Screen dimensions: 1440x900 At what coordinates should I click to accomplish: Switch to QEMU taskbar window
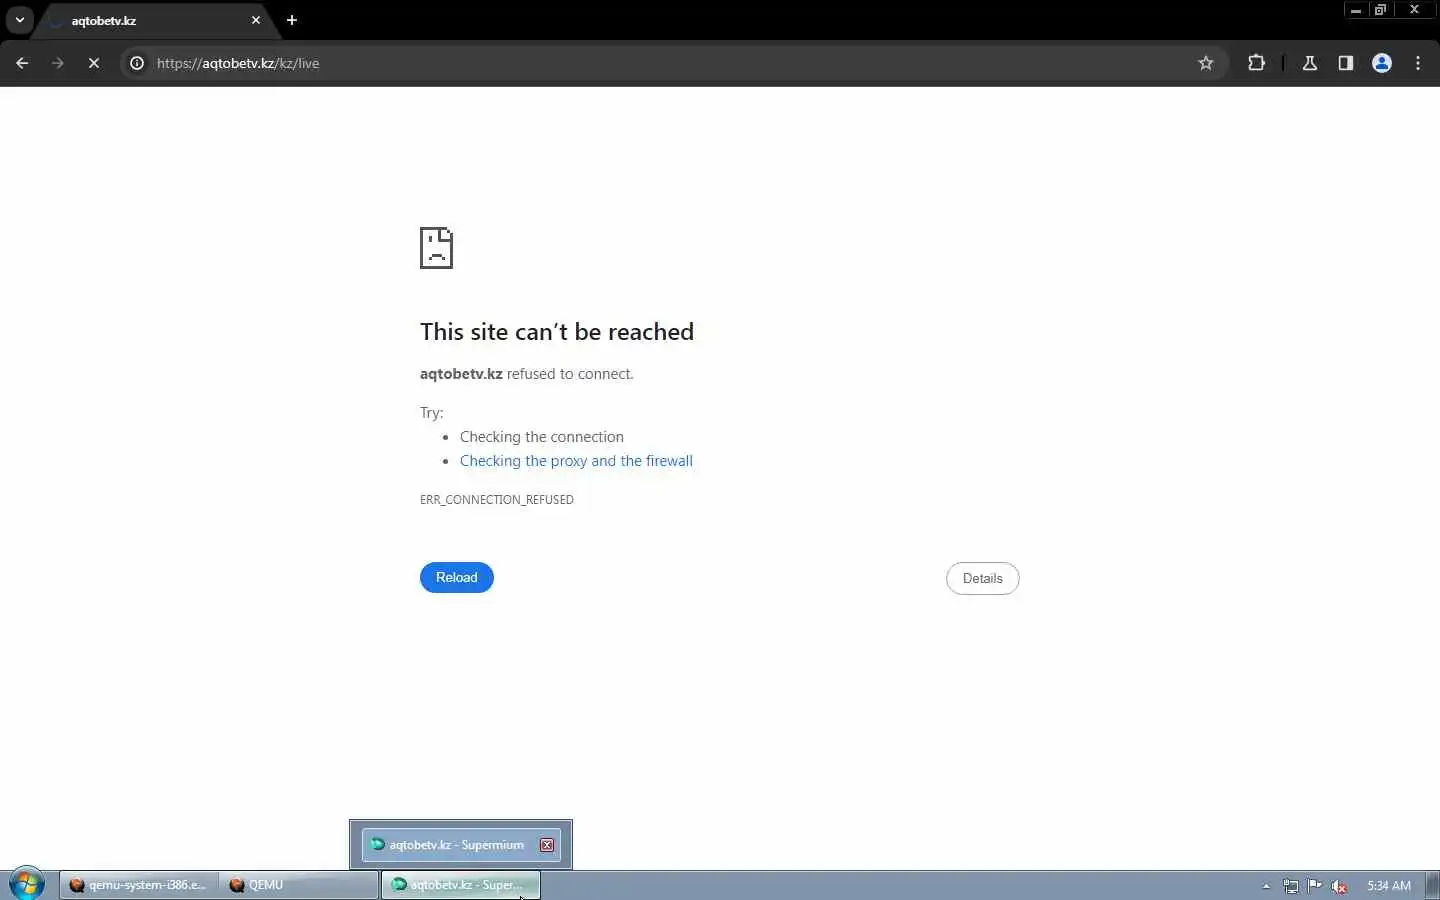click(x=298, y=885)
